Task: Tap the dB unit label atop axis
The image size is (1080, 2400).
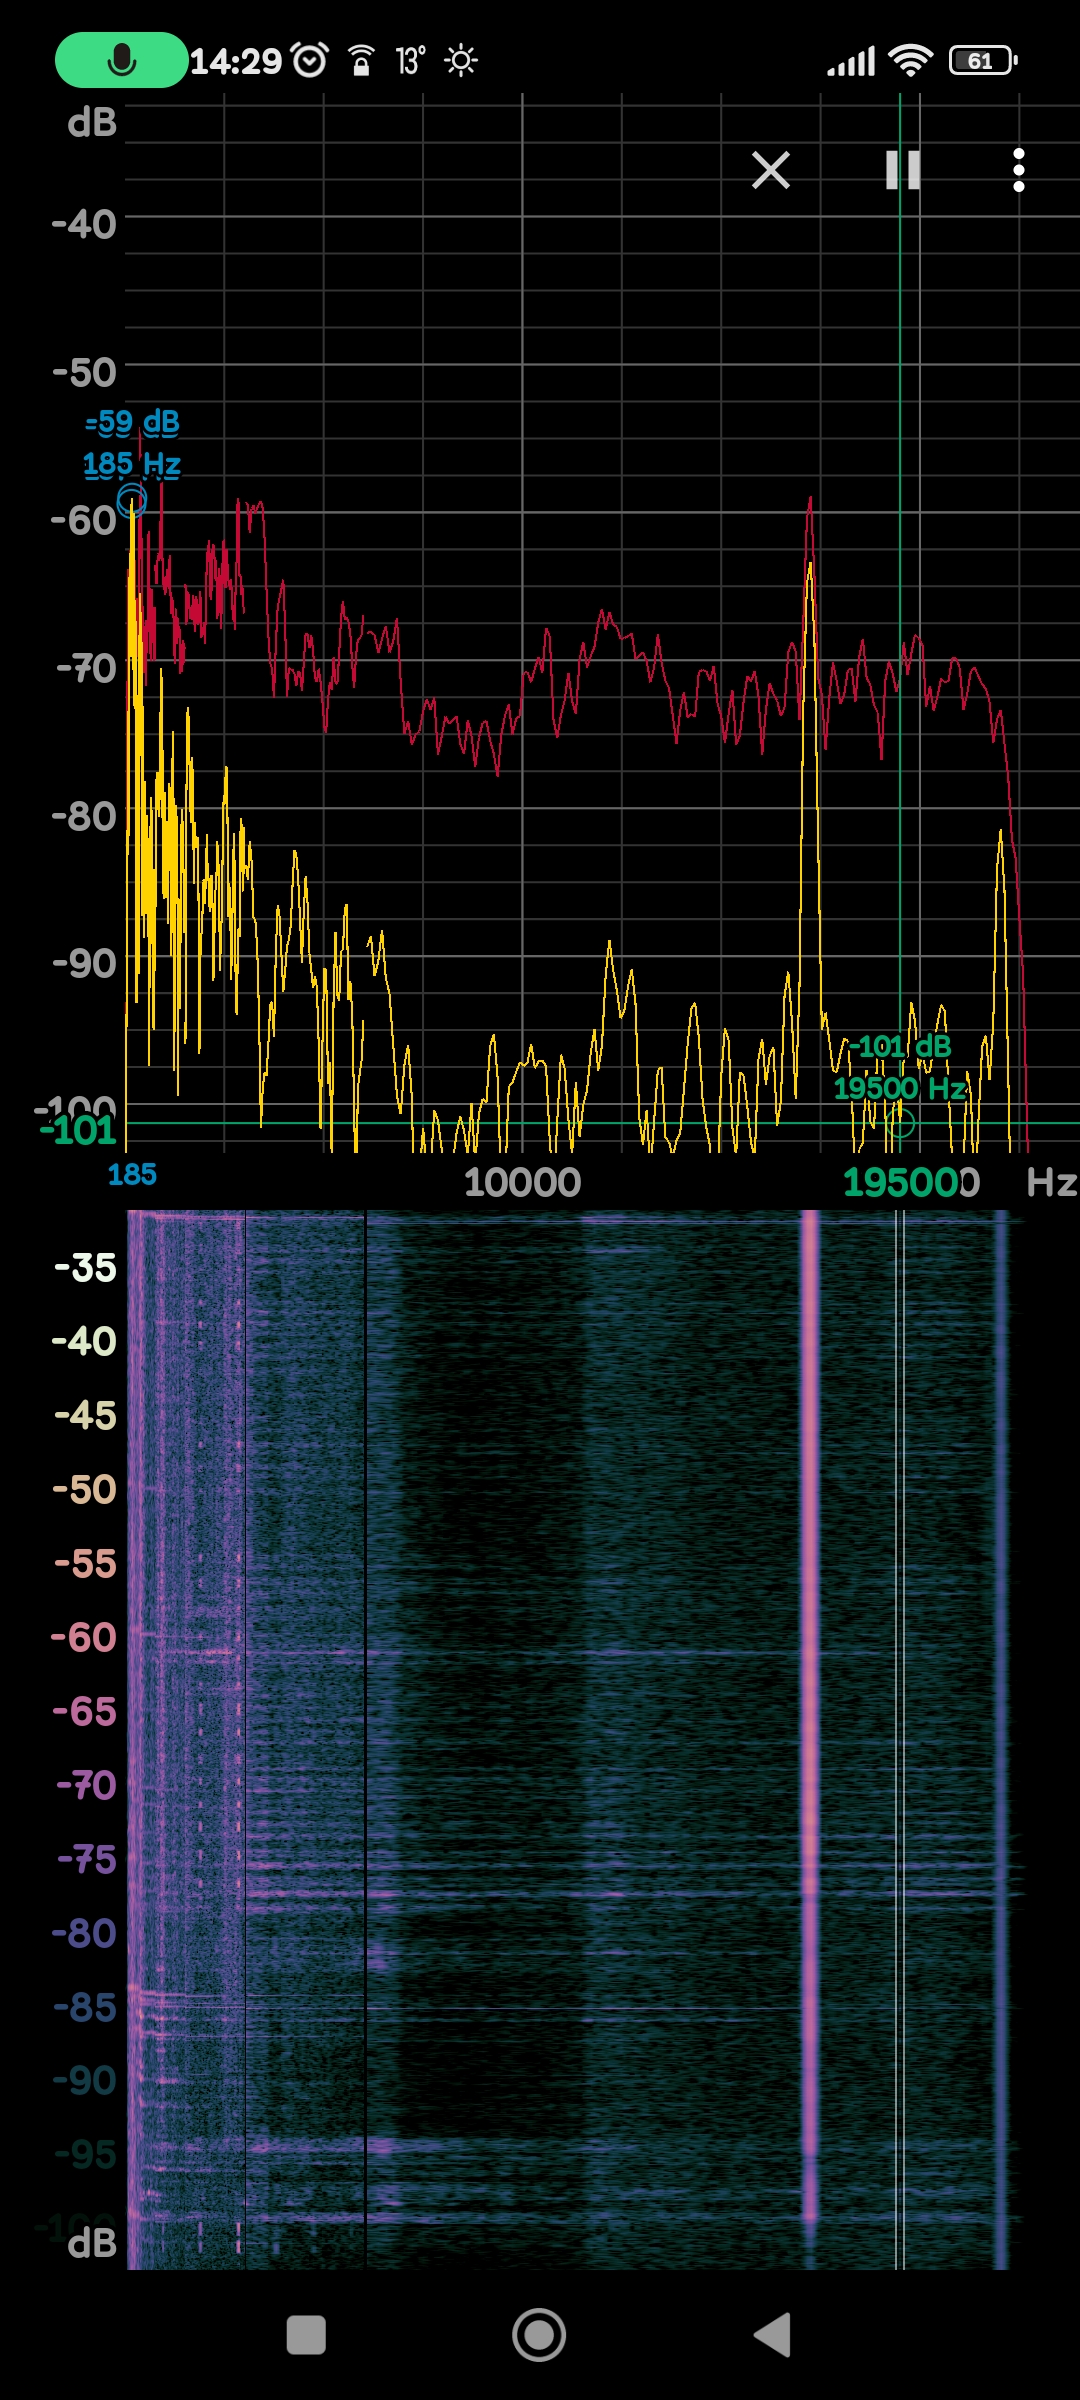Action: pyautogui.click(x=92, y=122)
